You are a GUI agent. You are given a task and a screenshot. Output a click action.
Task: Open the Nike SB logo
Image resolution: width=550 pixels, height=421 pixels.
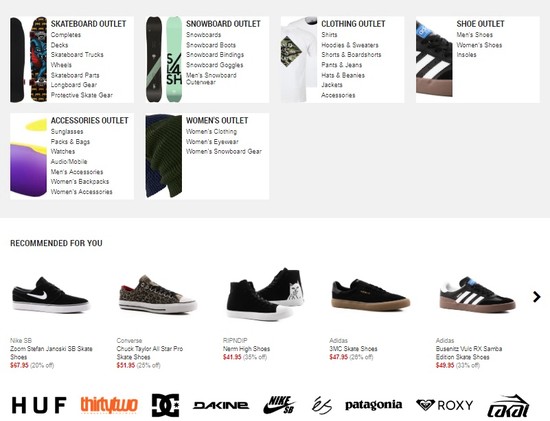click(x=280, y=405)
